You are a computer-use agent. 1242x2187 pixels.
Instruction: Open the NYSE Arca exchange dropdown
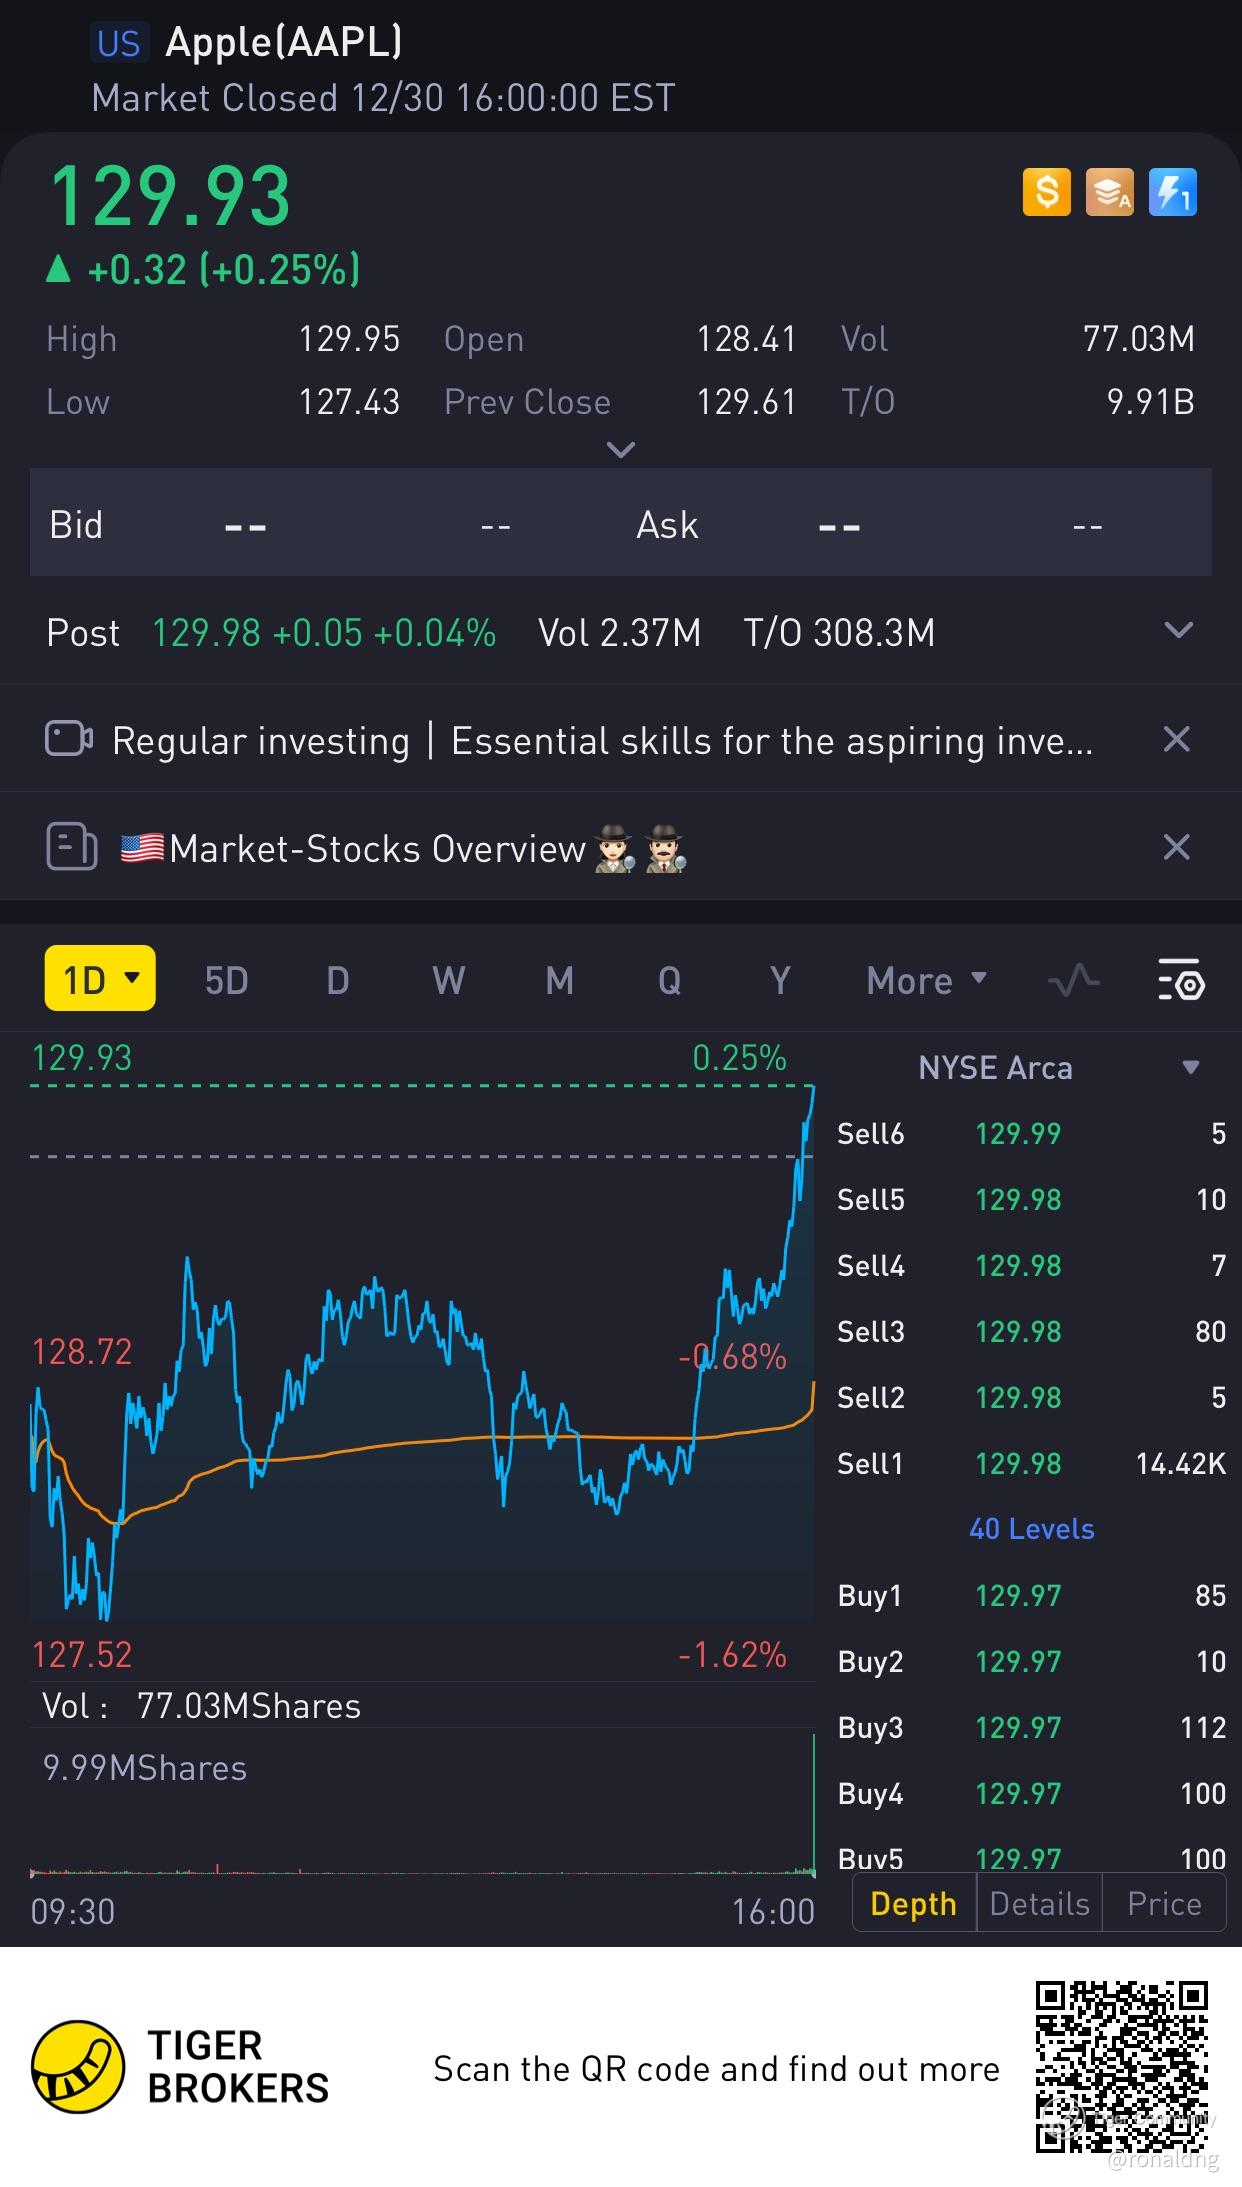click(1190, 1067)
